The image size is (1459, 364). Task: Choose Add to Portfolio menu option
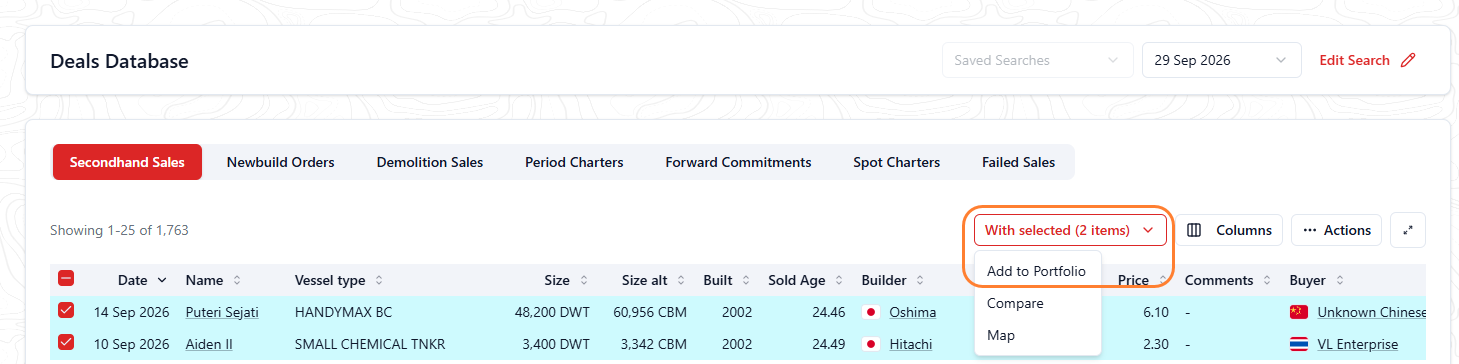tap(1036, 271)
